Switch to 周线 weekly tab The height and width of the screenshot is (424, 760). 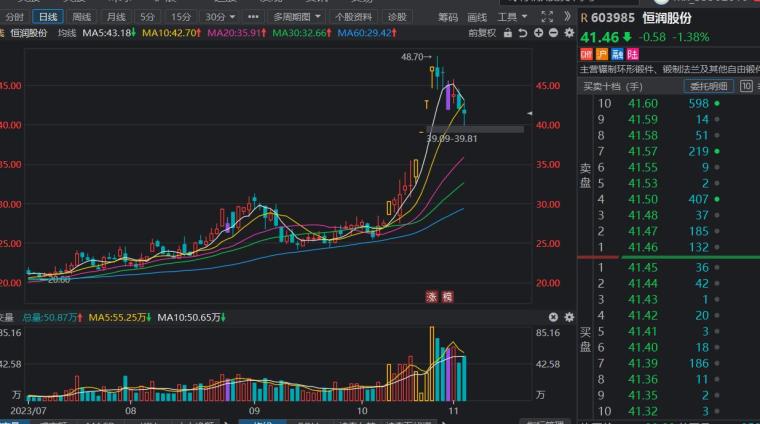pos(81,17)
